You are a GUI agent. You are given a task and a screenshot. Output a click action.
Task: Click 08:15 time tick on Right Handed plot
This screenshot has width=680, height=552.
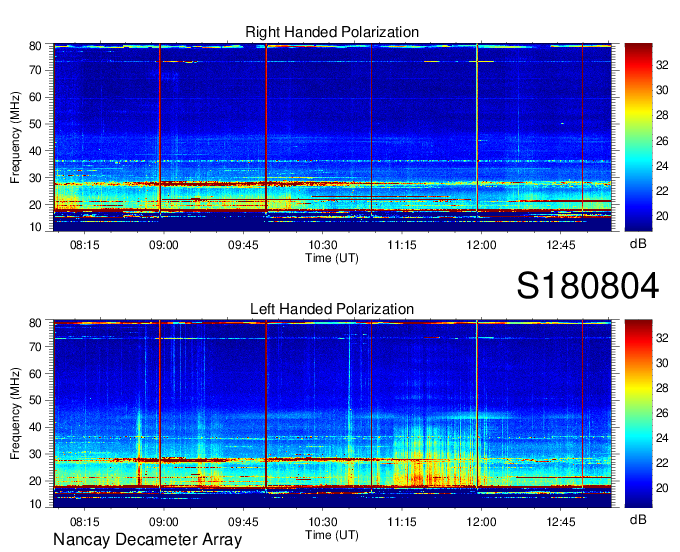pos(85,245)
